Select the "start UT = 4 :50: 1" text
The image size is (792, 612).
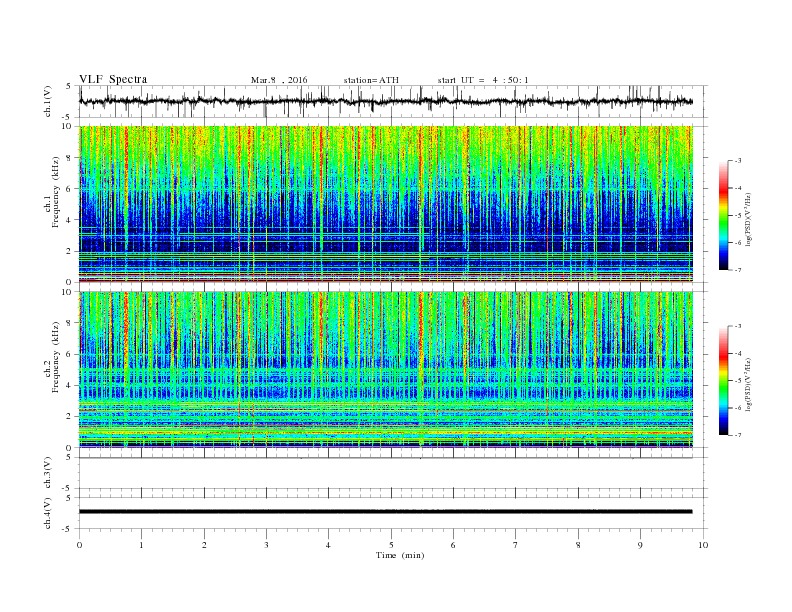point(483,80)
